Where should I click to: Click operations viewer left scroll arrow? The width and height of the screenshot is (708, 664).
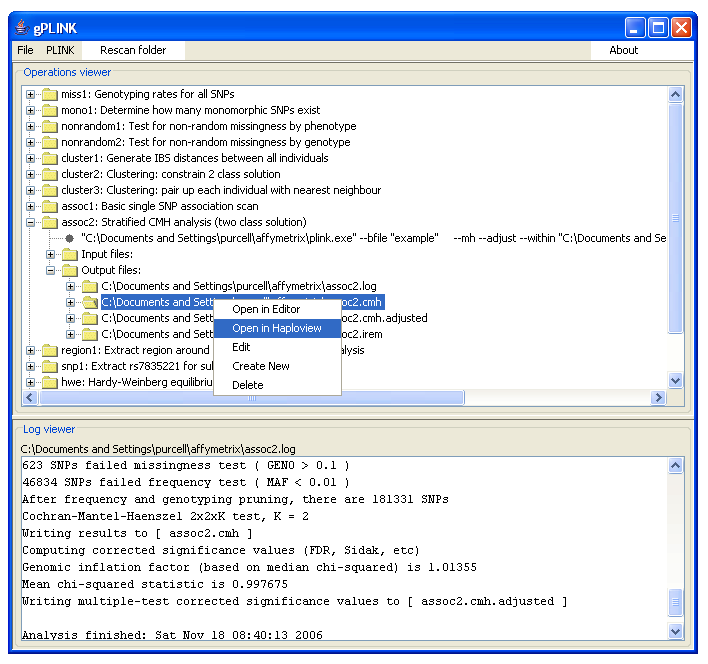tap(30, 398)
